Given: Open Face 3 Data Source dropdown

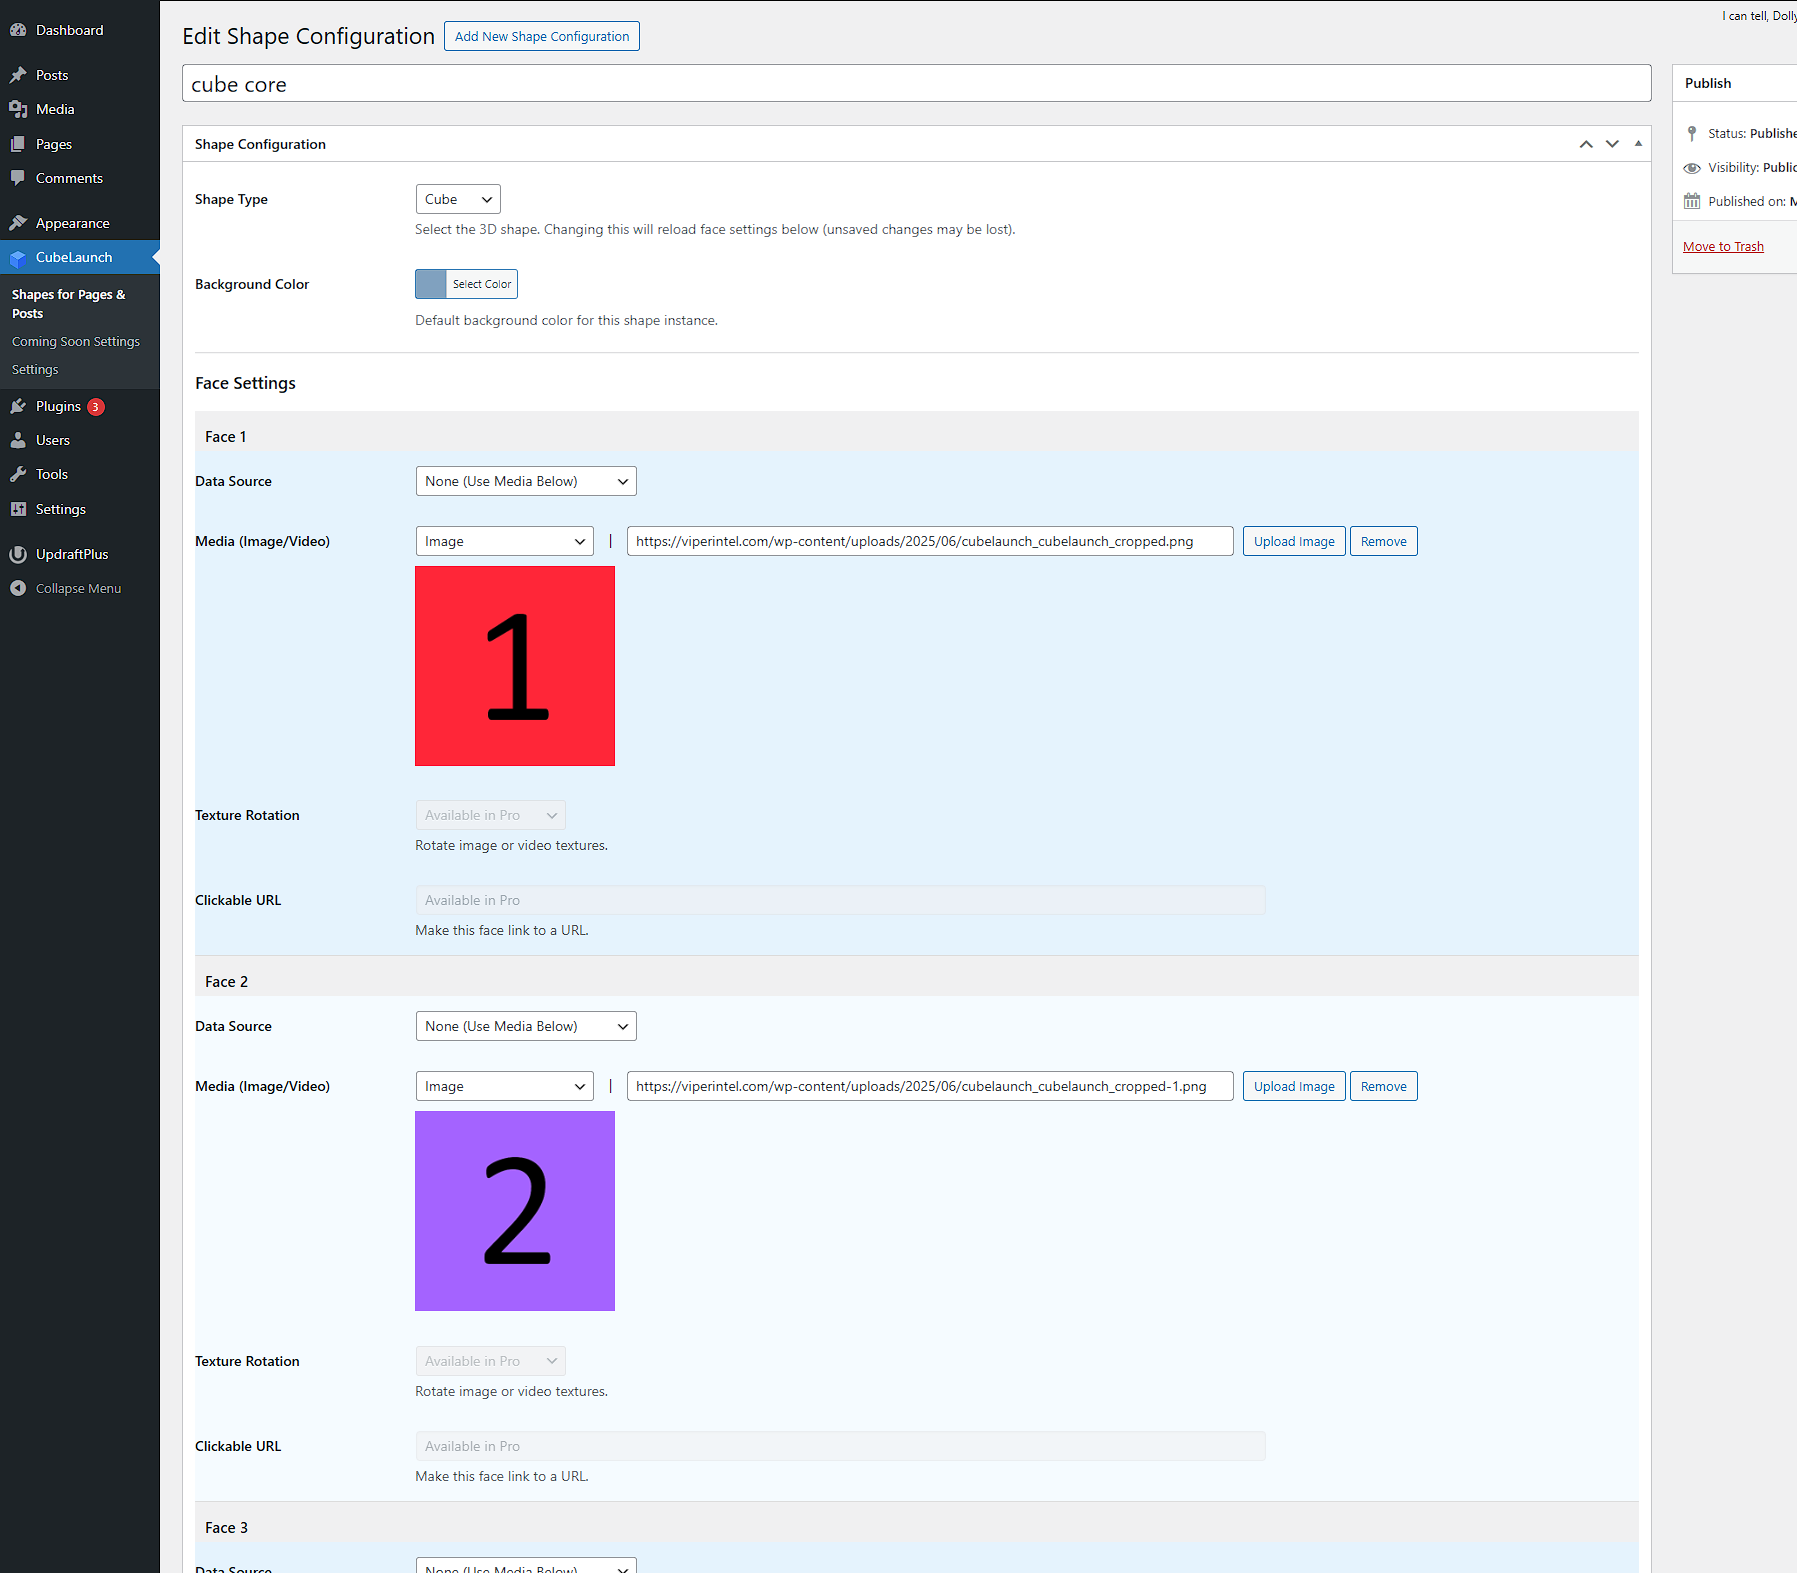Looking at the screenshot, I should [x=526, y=1566].
